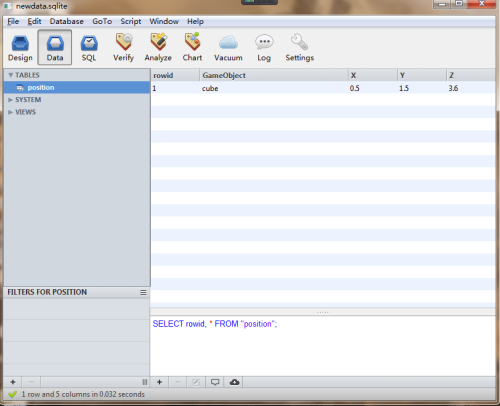The image size is (500, 406).
Task: Select the rowid cell value 1
Action: tap(175, 88)
